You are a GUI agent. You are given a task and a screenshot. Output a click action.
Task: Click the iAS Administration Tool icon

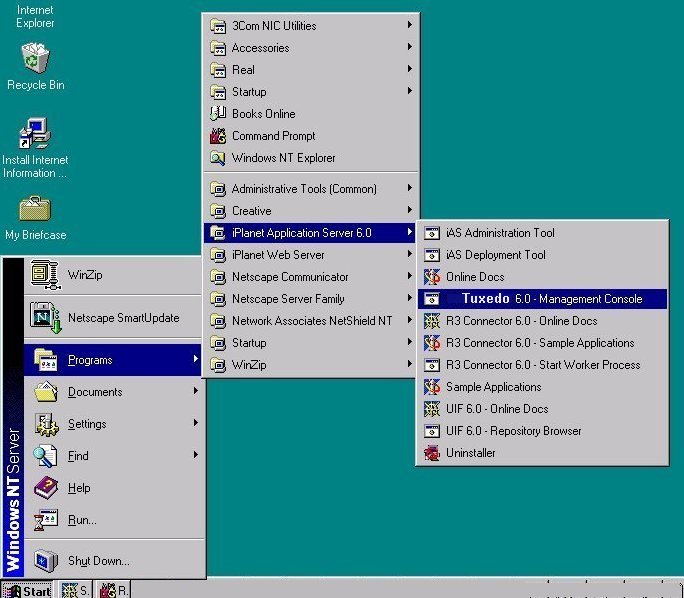tap(432, 233)
